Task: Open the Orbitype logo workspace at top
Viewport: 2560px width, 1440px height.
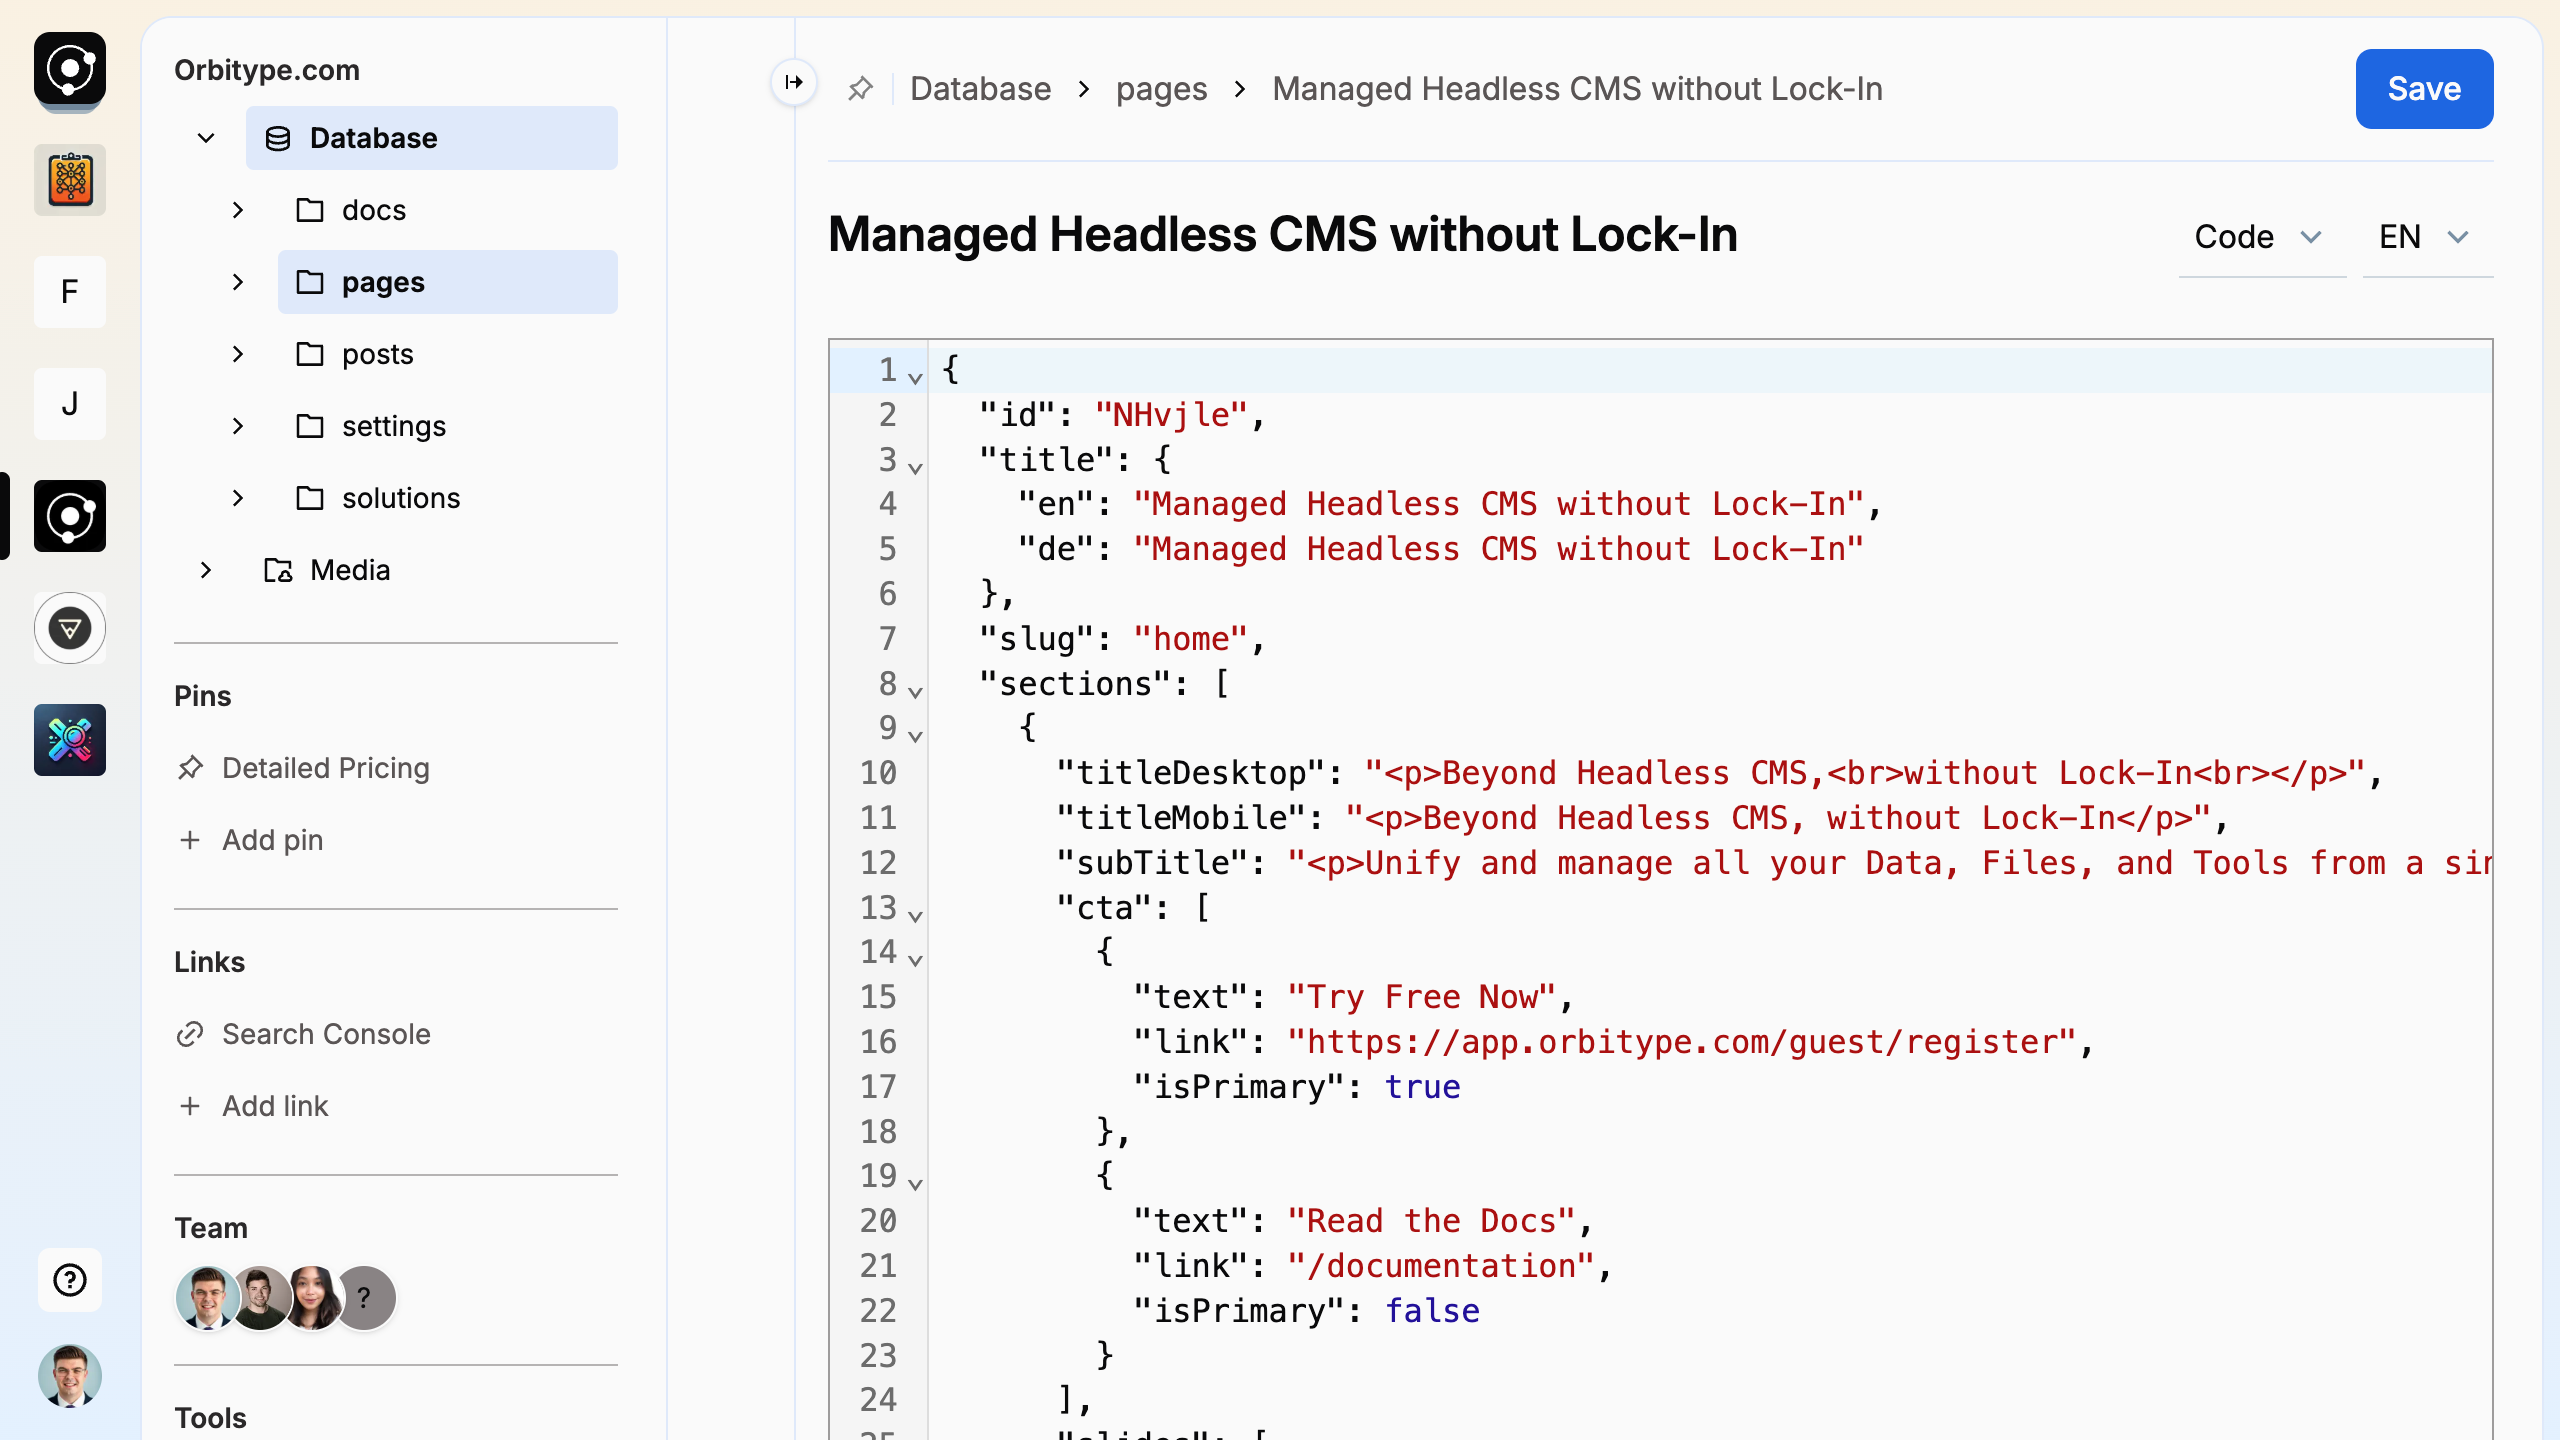Action: click(x=70, y=68)
